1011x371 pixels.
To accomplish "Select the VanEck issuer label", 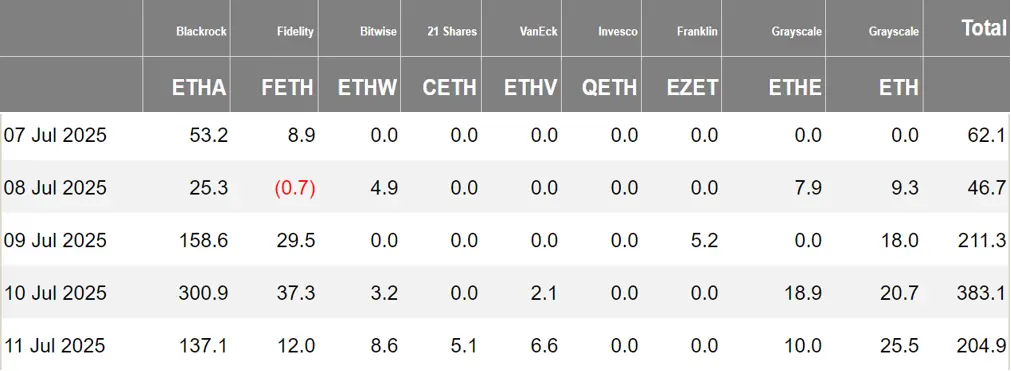I will click(540, 31).
